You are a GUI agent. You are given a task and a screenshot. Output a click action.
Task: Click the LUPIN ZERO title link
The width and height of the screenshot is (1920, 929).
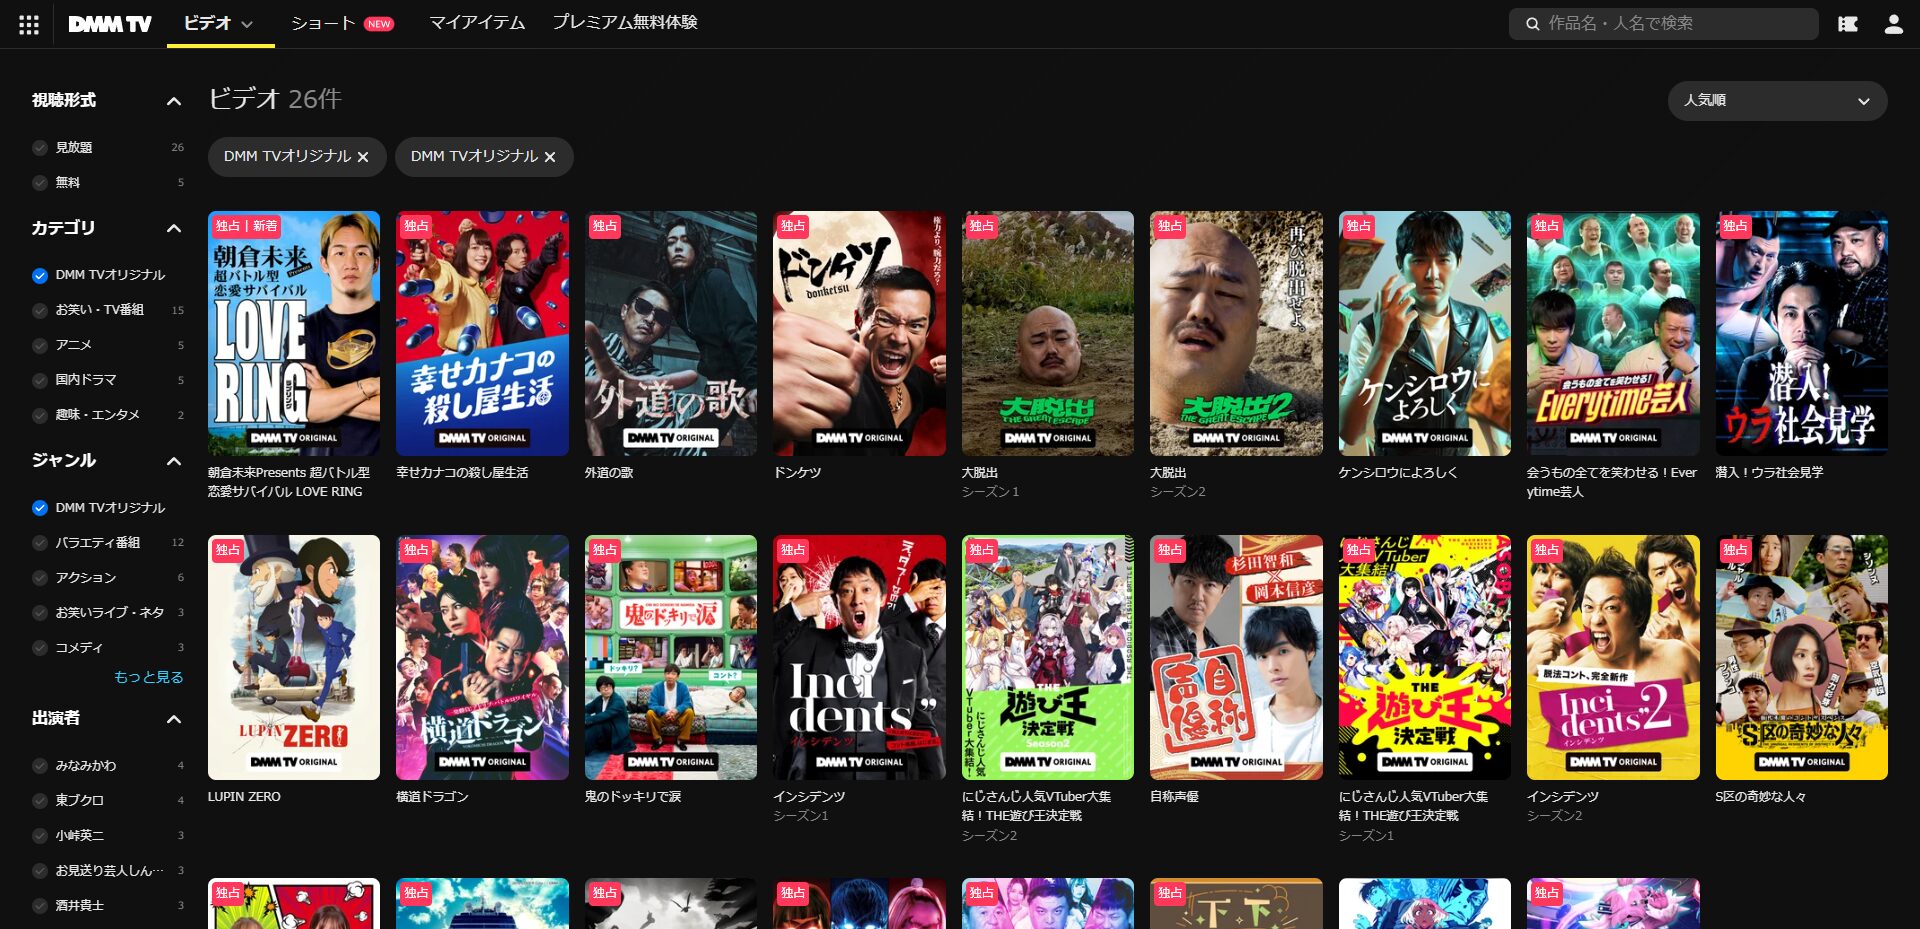(x=244, y=797)
